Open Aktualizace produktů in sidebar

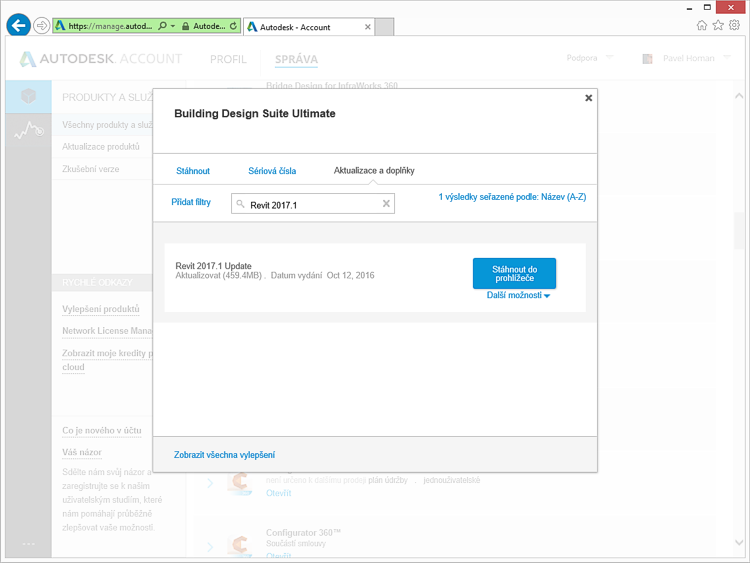click(x=100, y=146)
